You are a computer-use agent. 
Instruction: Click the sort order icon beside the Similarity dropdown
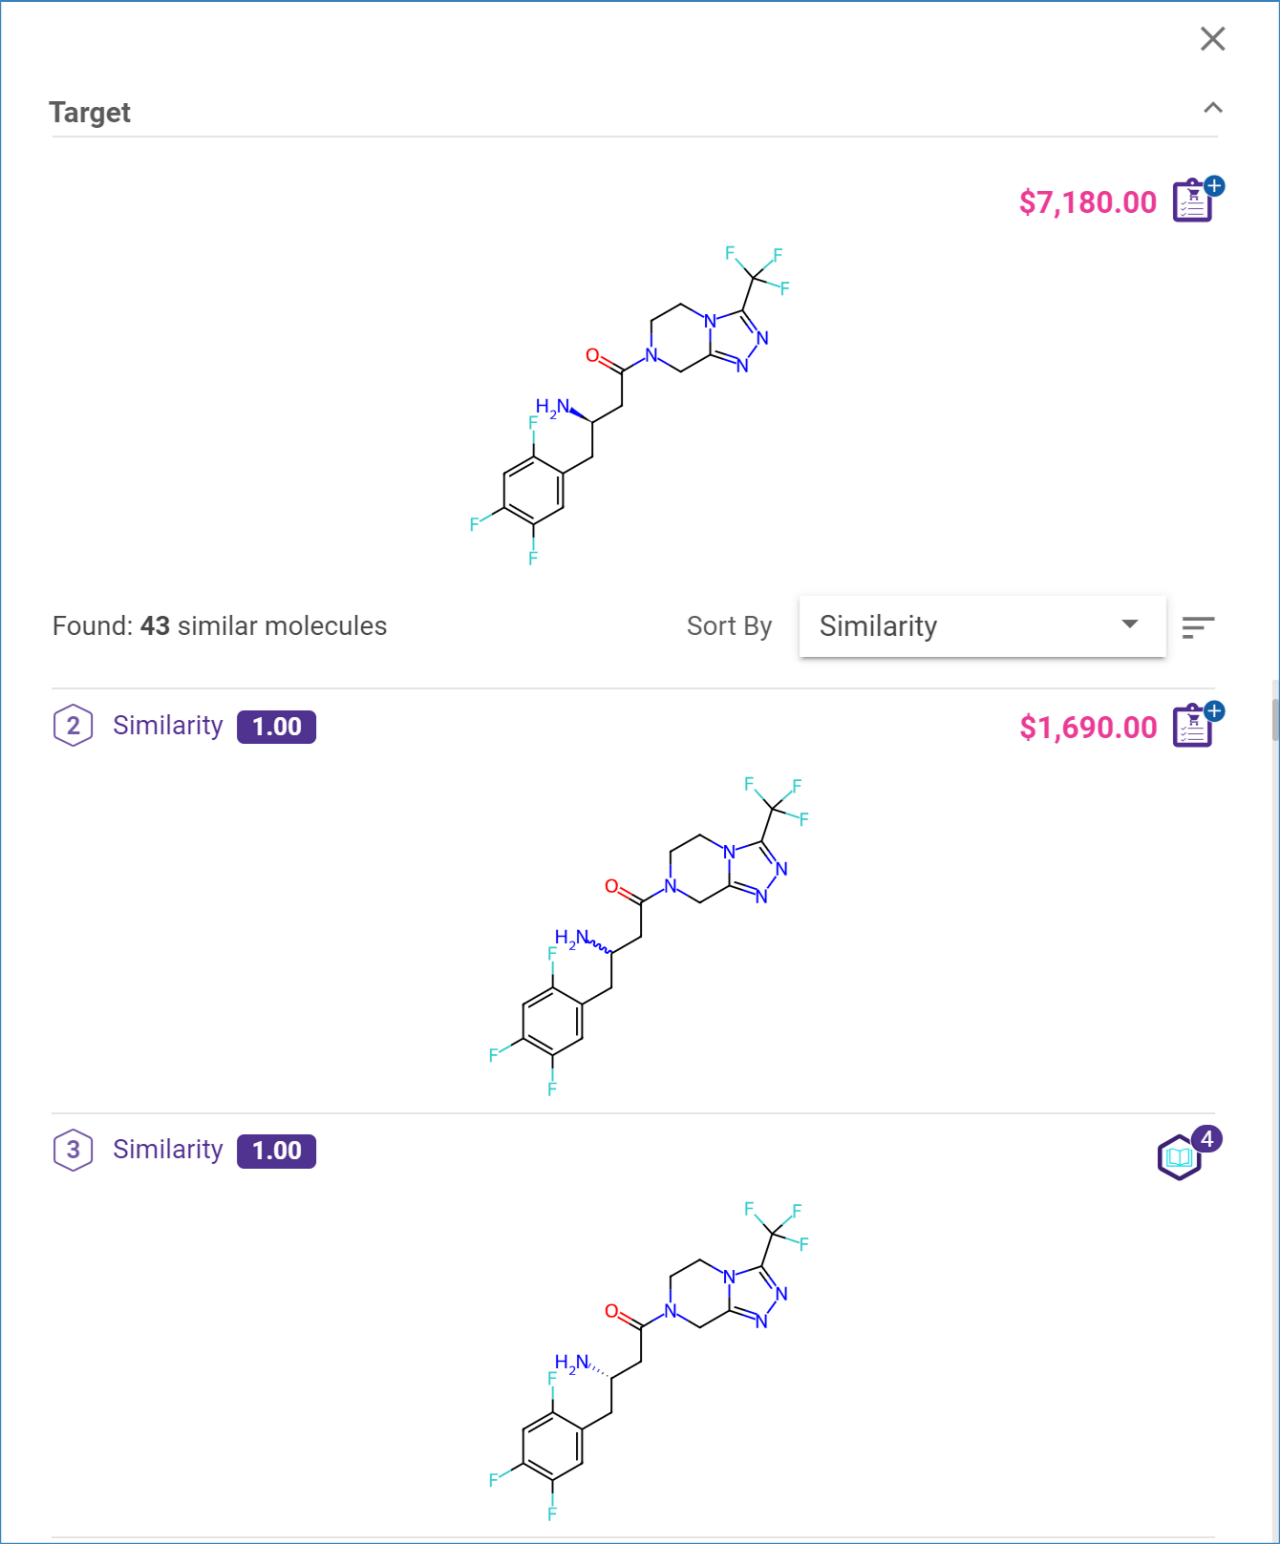pos(1198,626)
